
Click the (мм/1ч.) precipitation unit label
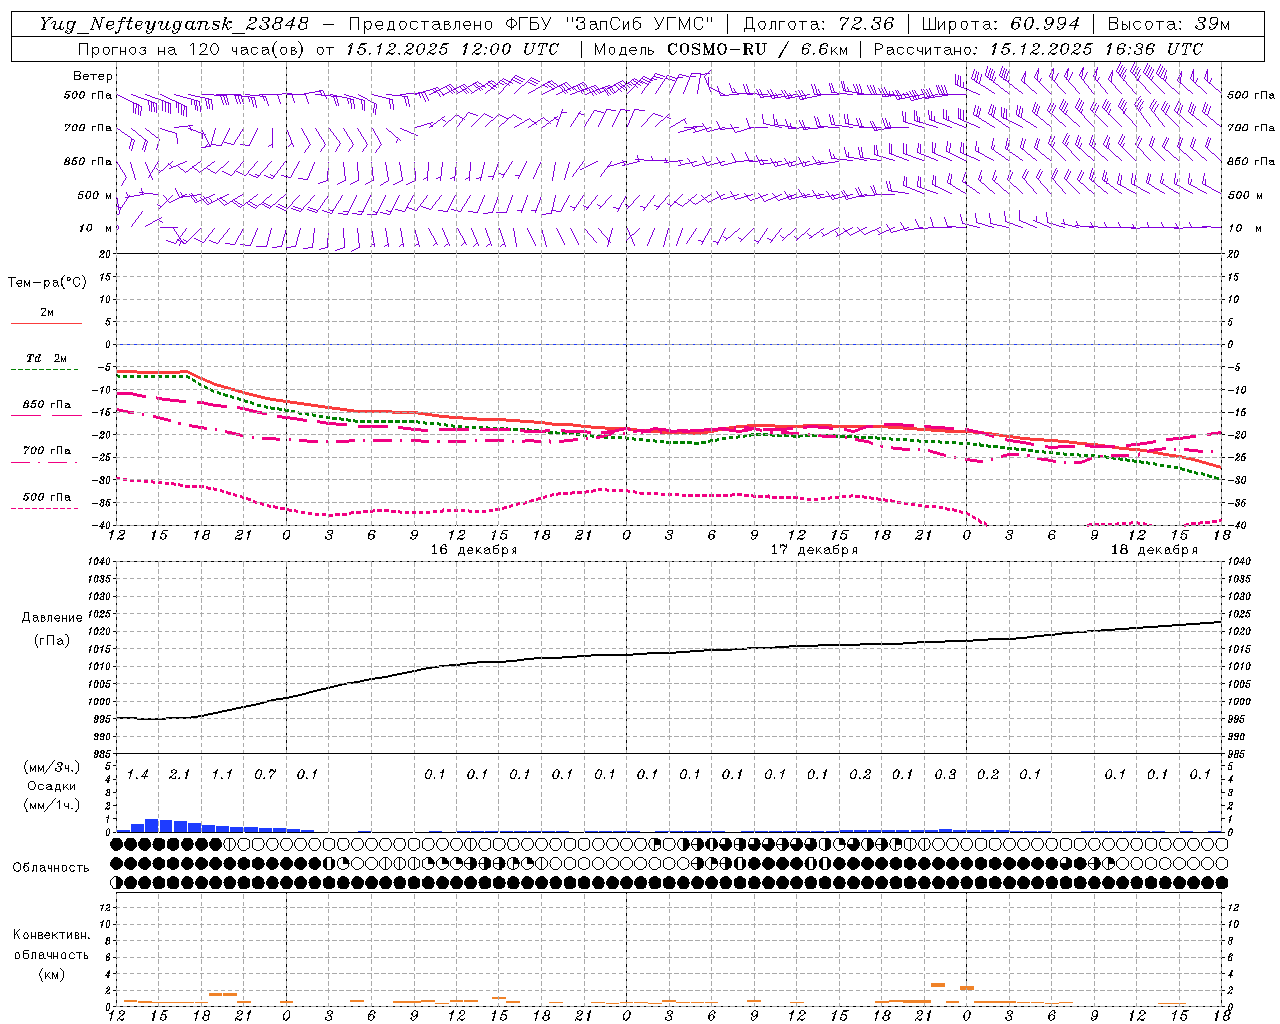(50, 805)
